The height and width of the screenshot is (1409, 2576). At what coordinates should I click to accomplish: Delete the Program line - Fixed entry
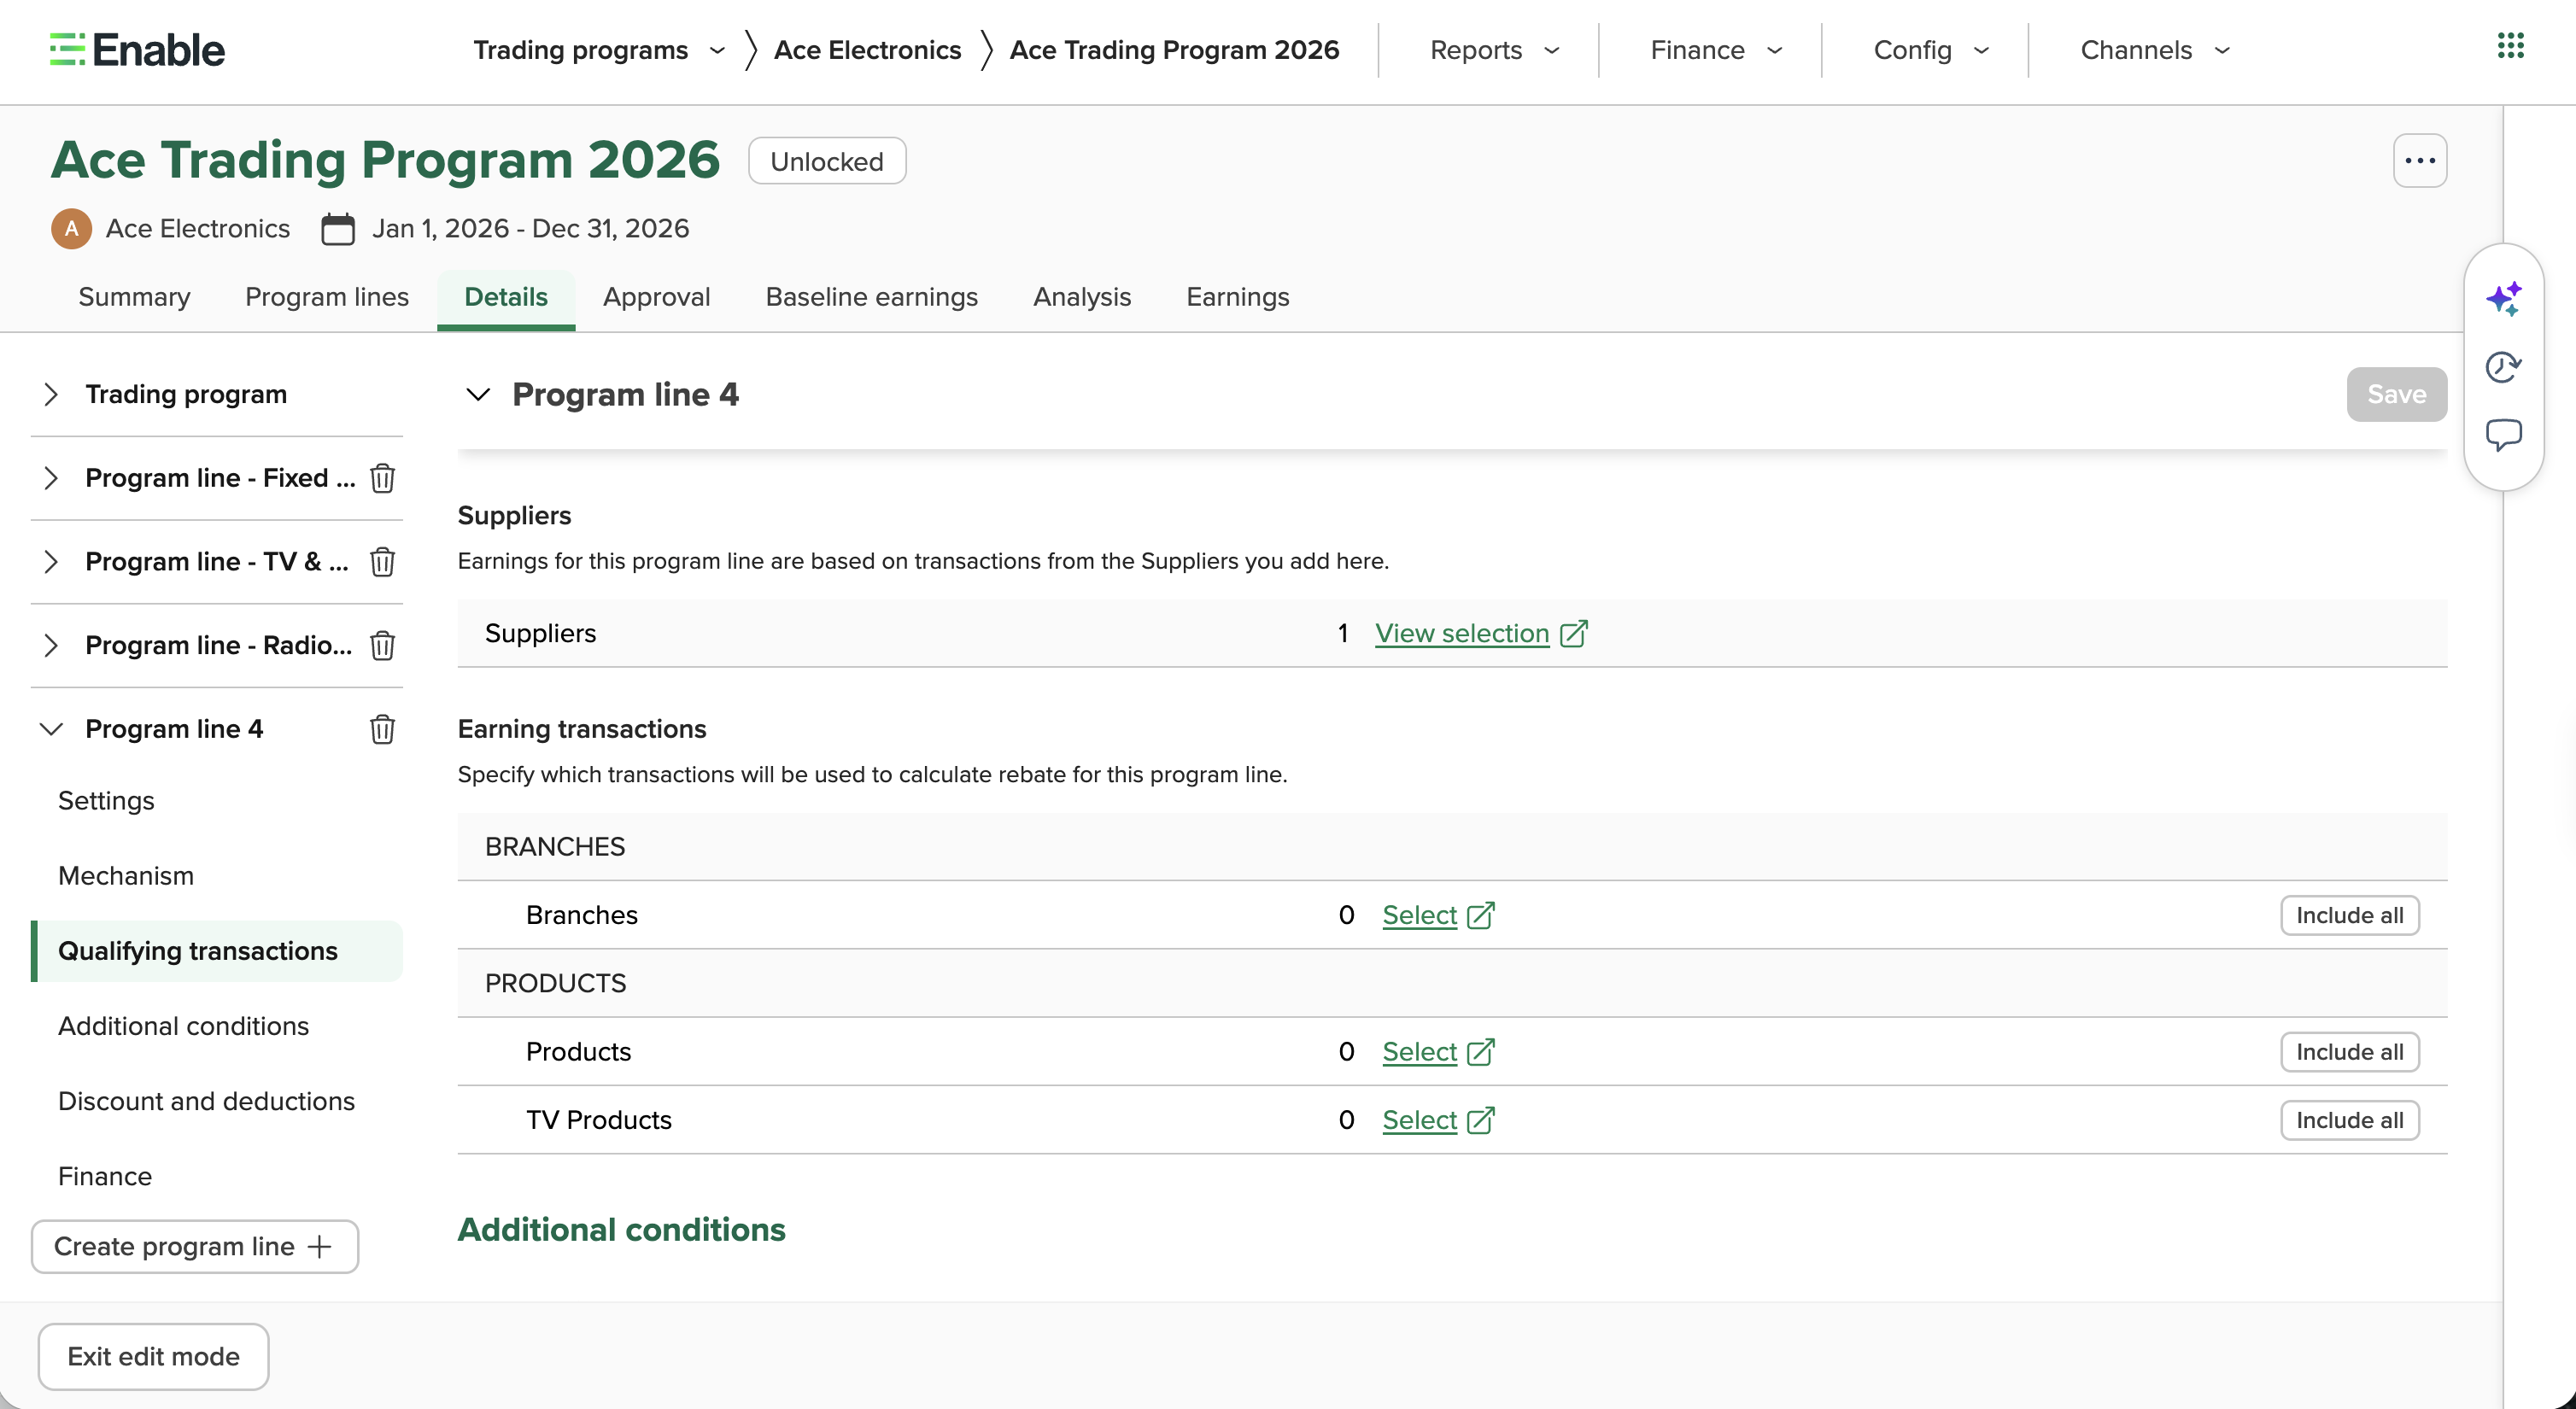click(x=382, y=478)
